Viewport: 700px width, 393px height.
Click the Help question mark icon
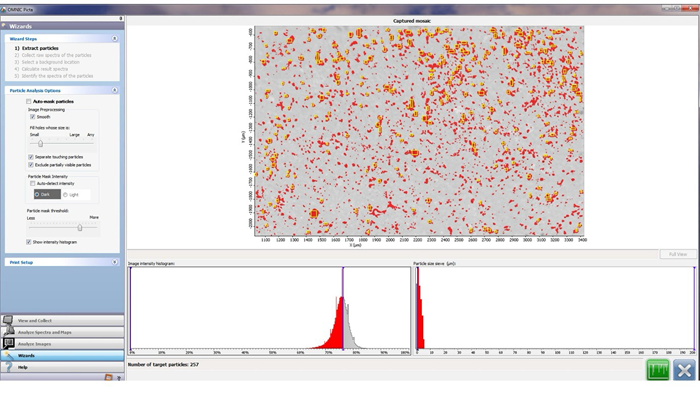tap(8, 367)
